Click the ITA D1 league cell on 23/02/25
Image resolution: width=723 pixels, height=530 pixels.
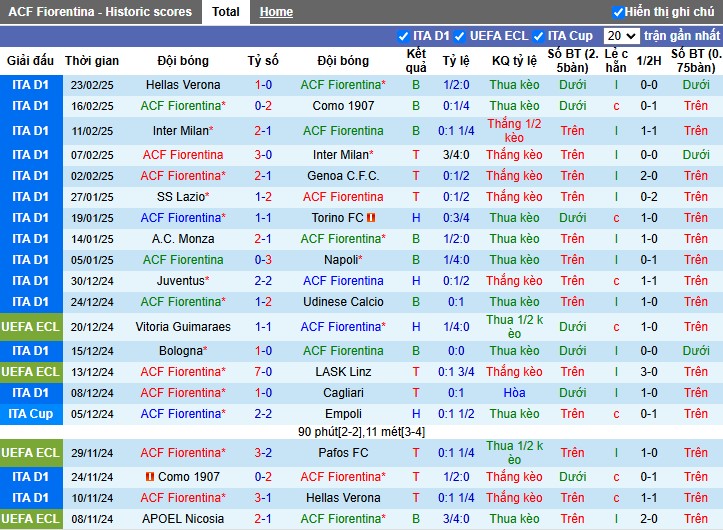[31, 85]
